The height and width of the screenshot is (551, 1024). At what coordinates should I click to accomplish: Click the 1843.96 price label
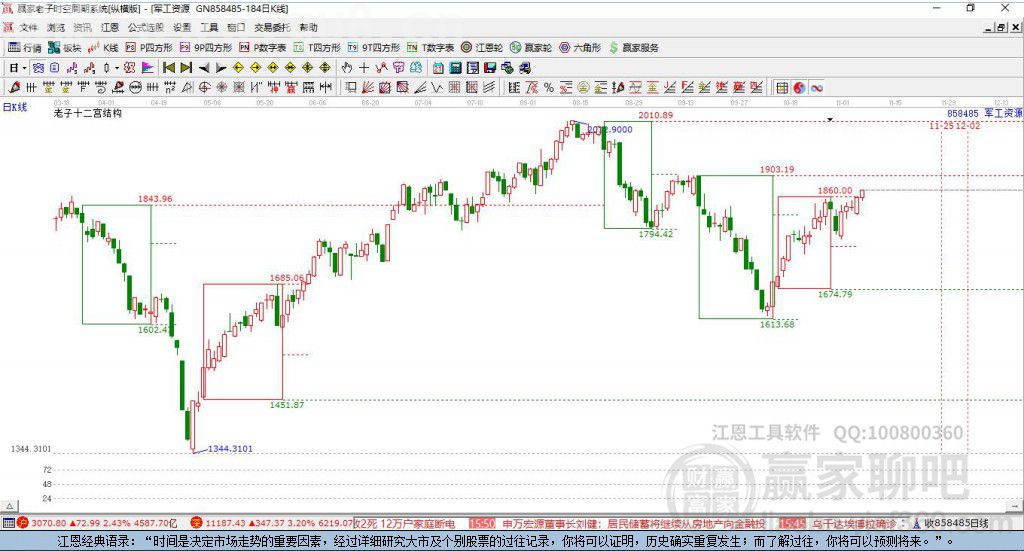155,198
